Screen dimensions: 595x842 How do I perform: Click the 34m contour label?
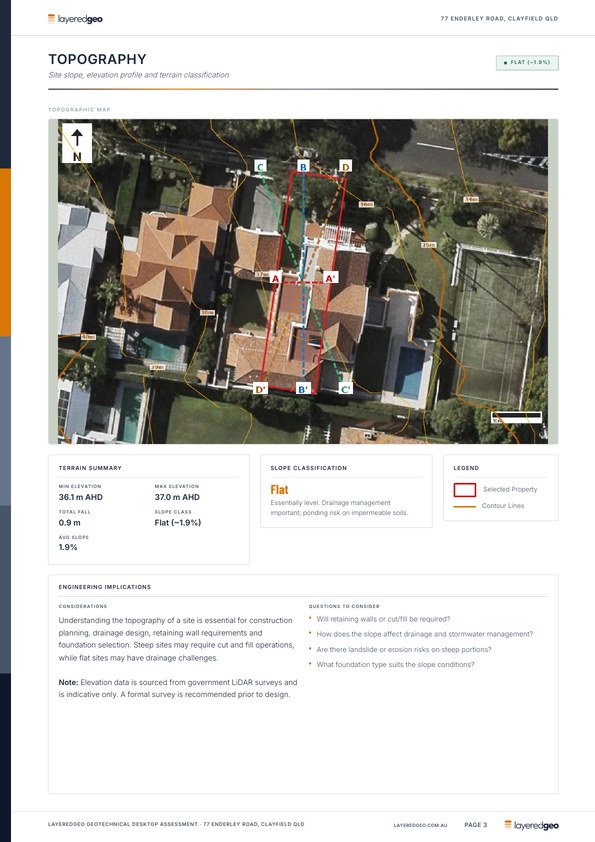pos(471,199)
